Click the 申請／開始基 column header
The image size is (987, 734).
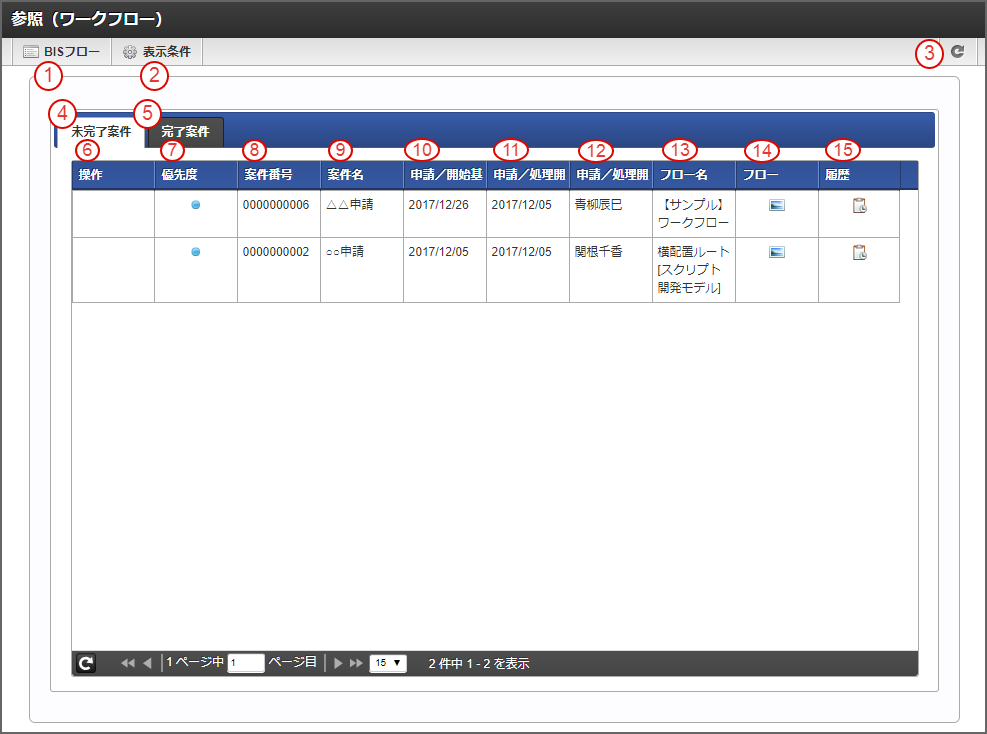445,175
